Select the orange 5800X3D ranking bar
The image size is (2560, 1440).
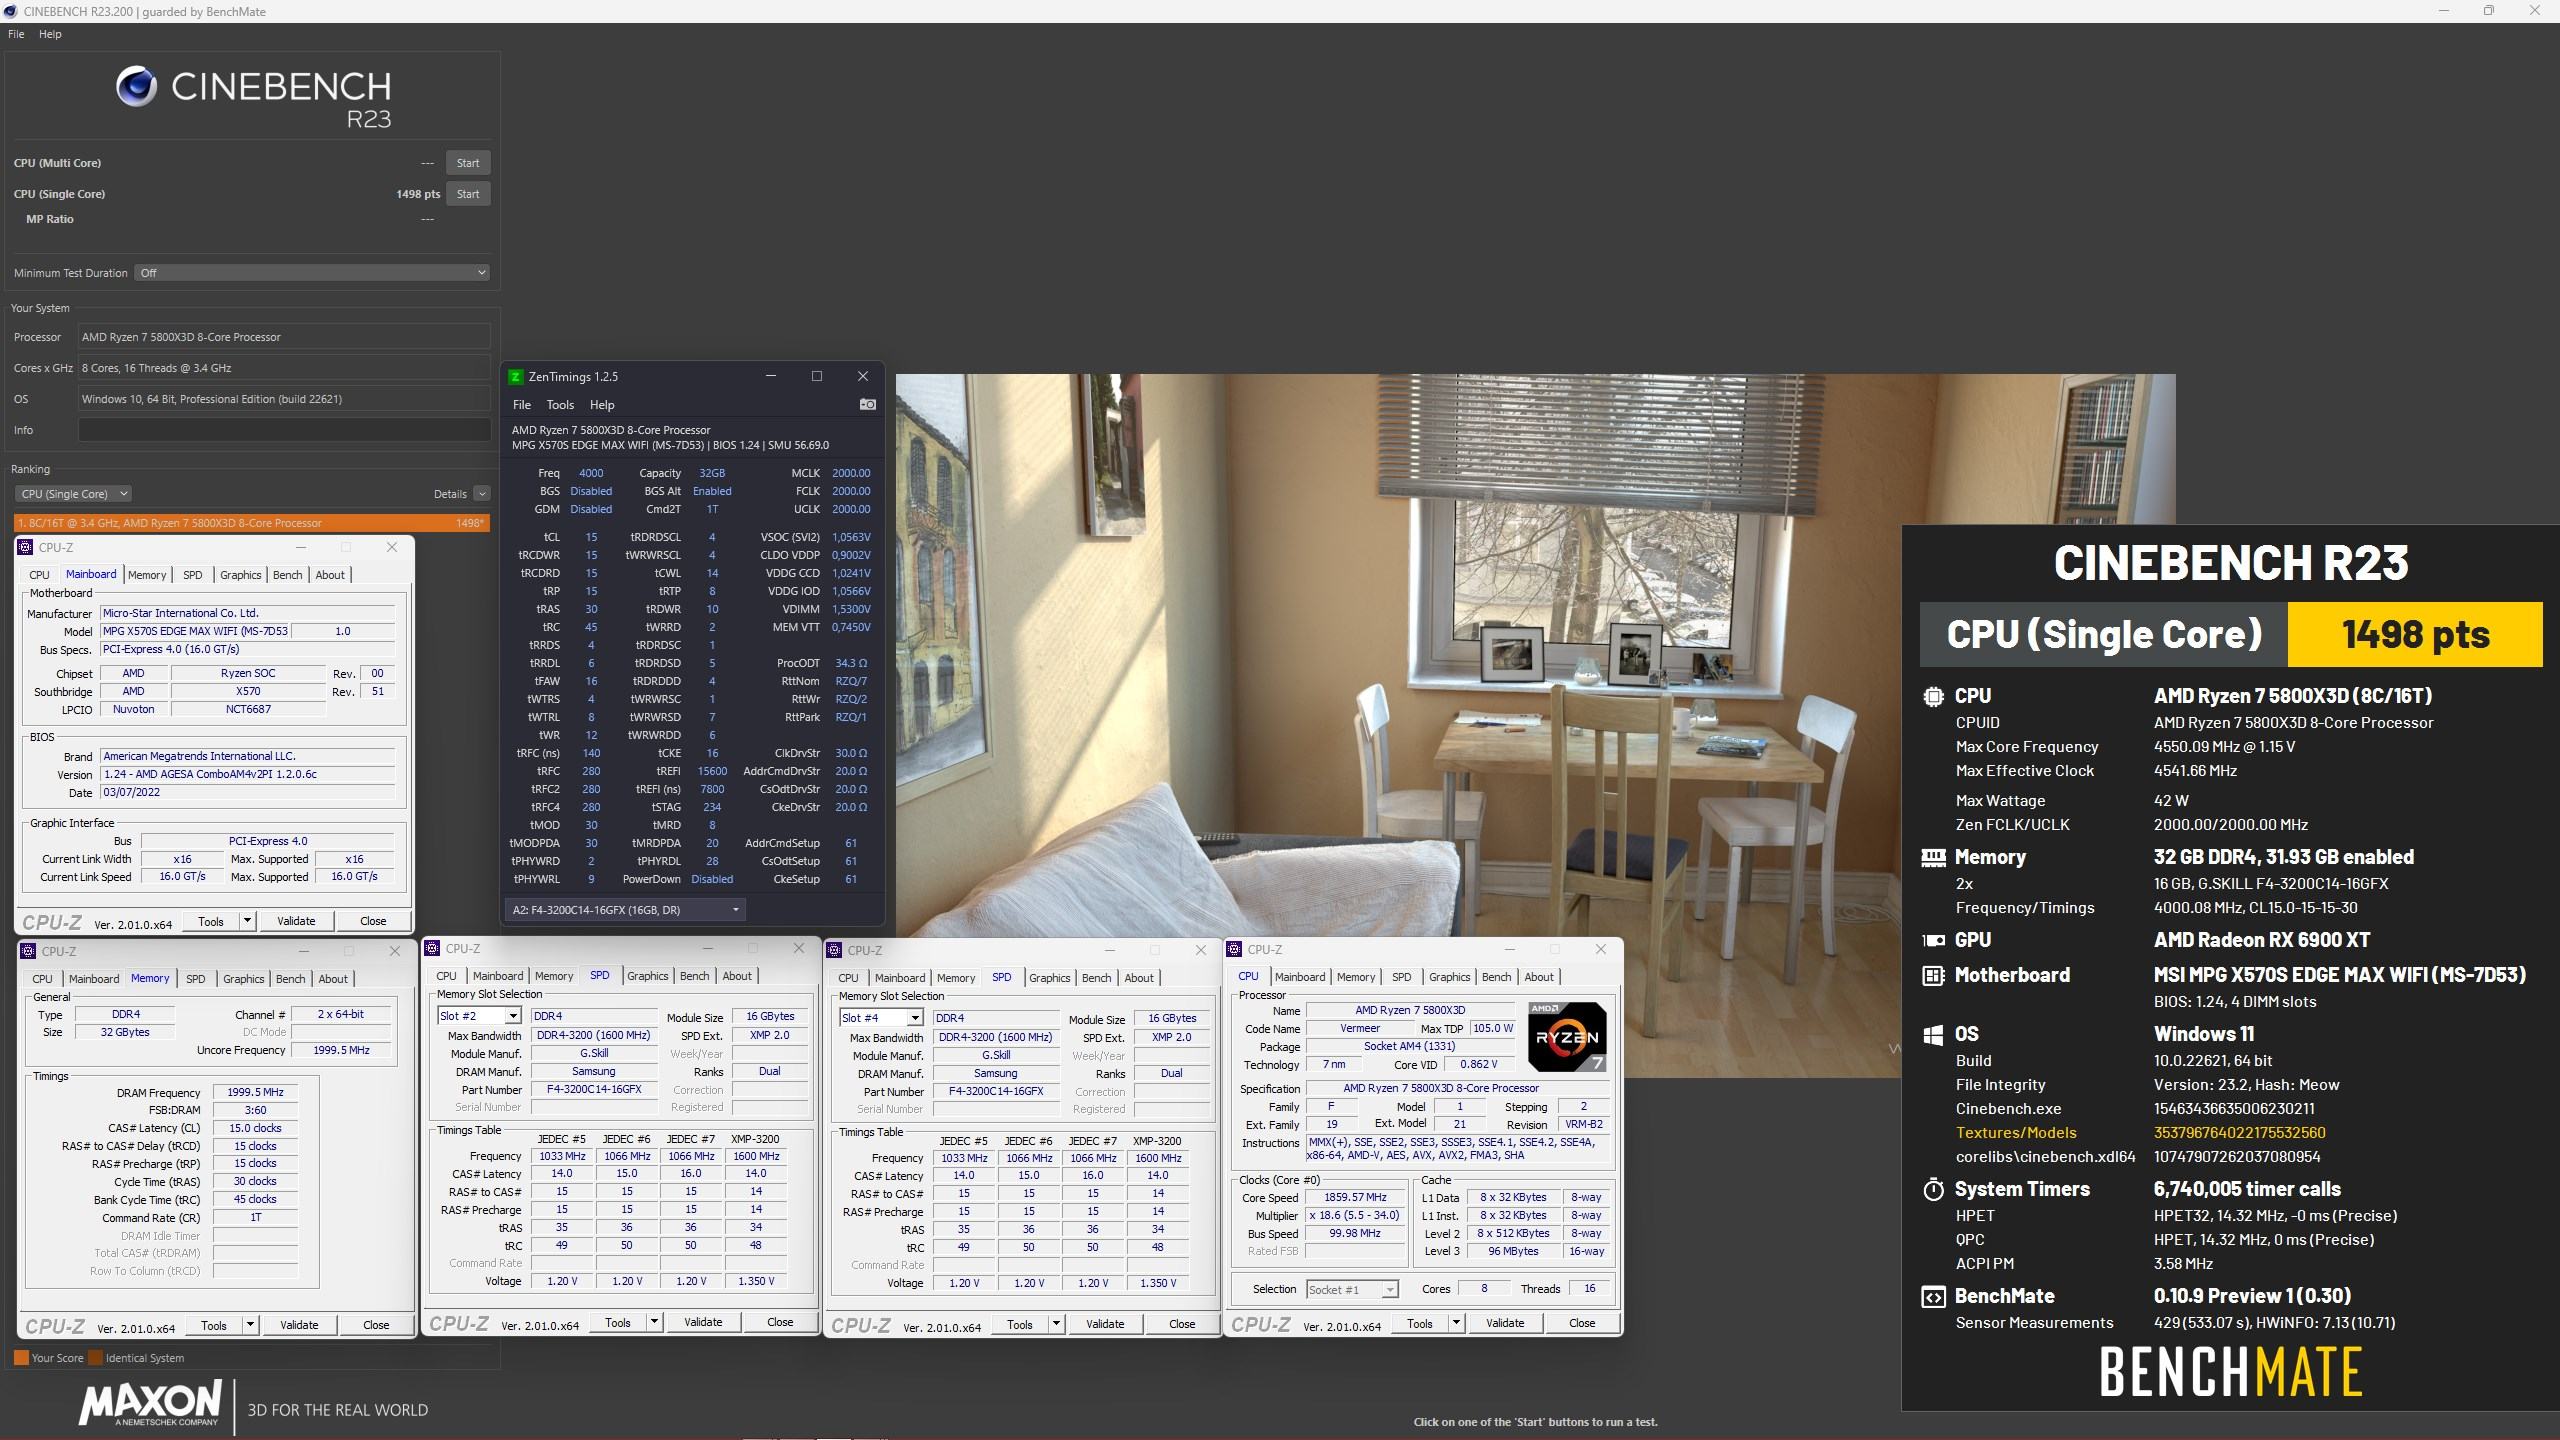coord(251,523)
